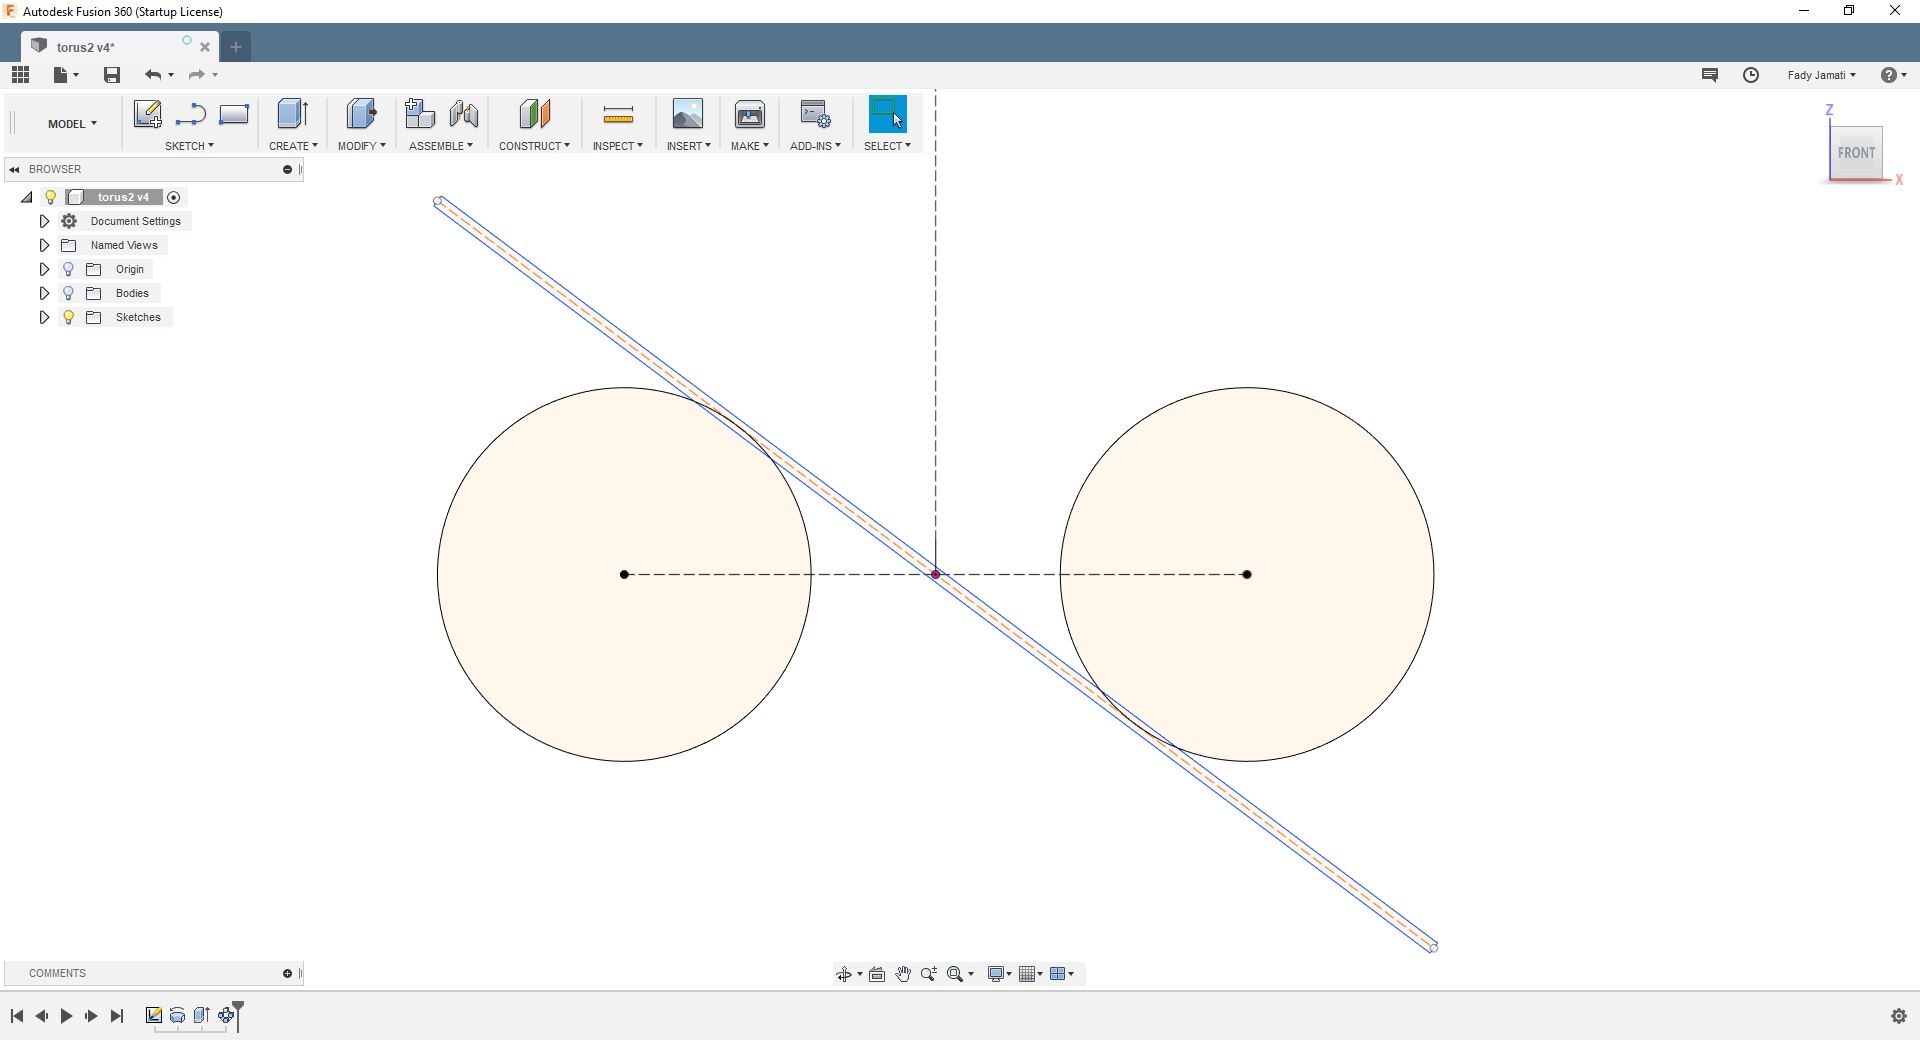Open the MODEL workspace dropdown

point(72,124)
